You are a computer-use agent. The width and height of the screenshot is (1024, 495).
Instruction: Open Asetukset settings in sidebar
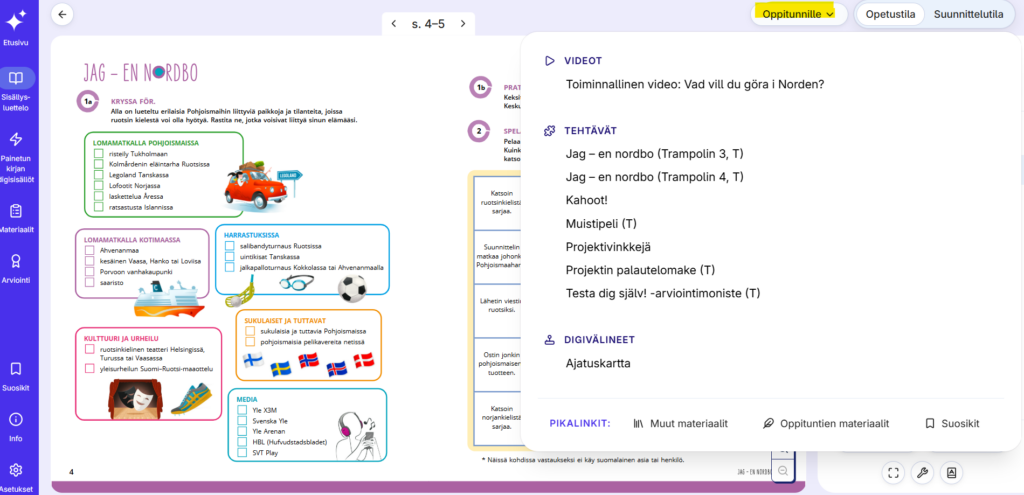point(15,476)
